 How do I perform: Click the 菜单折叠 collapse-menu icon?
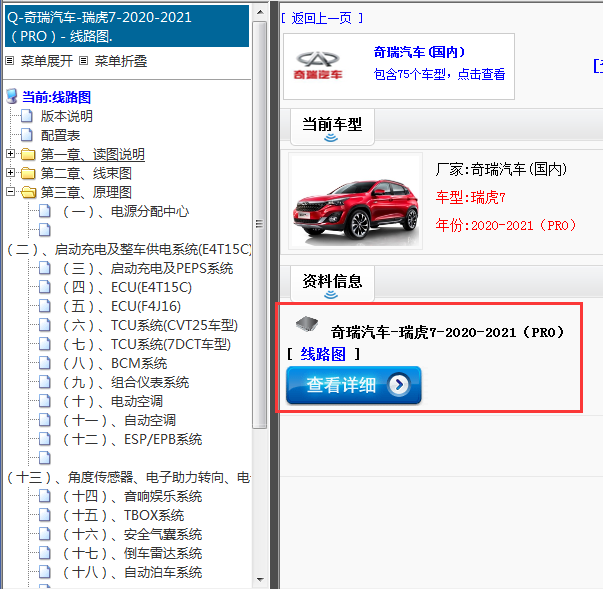click(83, 61)
